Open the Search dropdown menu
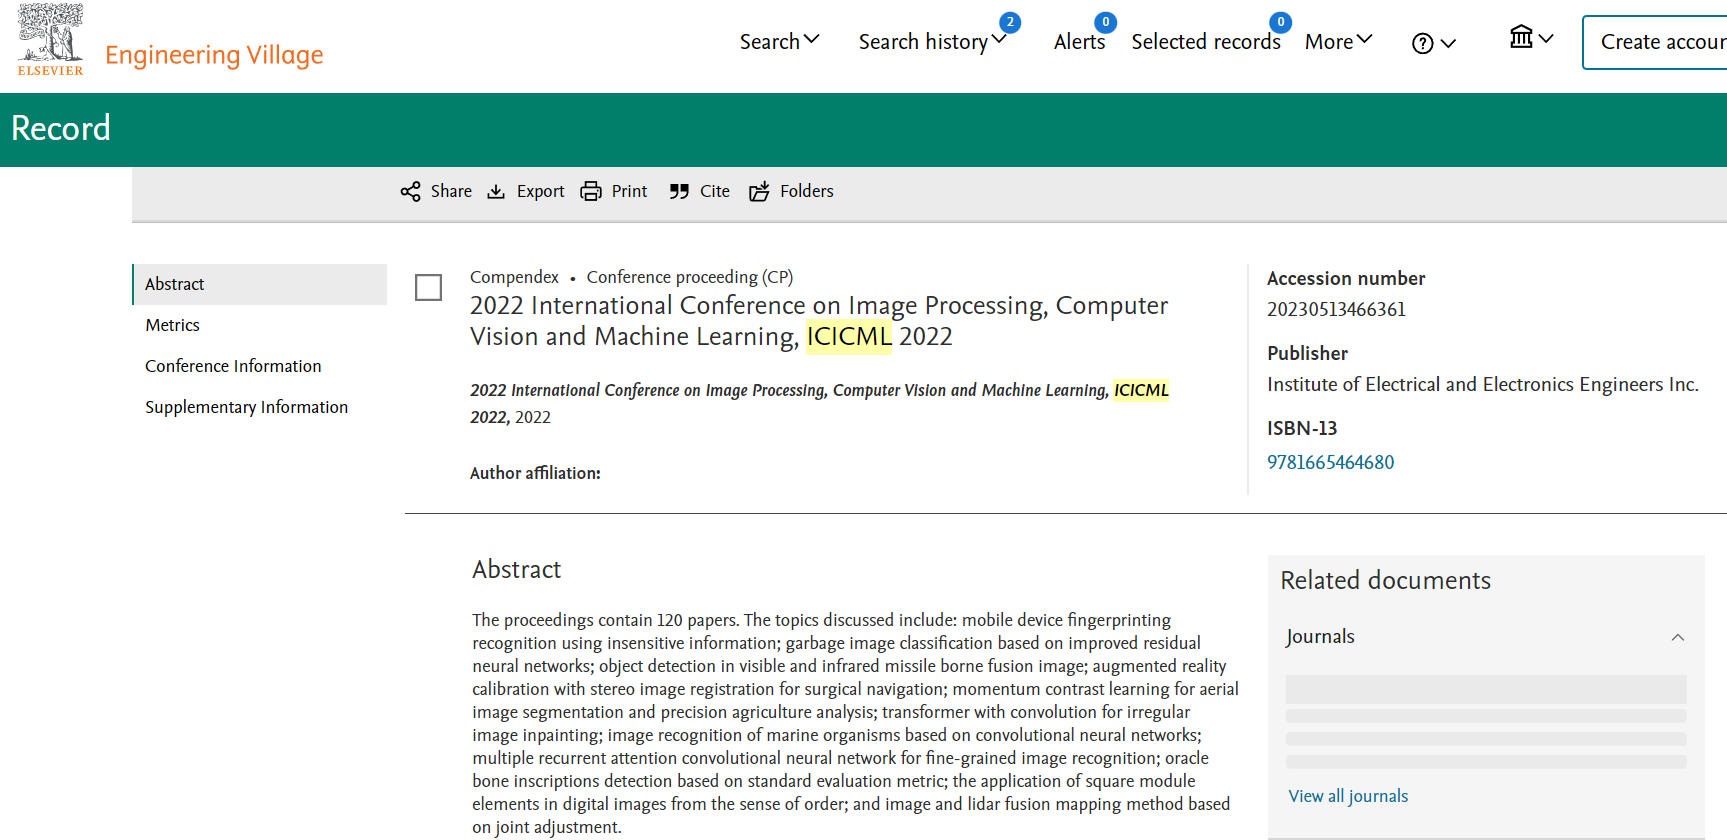 click(x=779, y=41)
